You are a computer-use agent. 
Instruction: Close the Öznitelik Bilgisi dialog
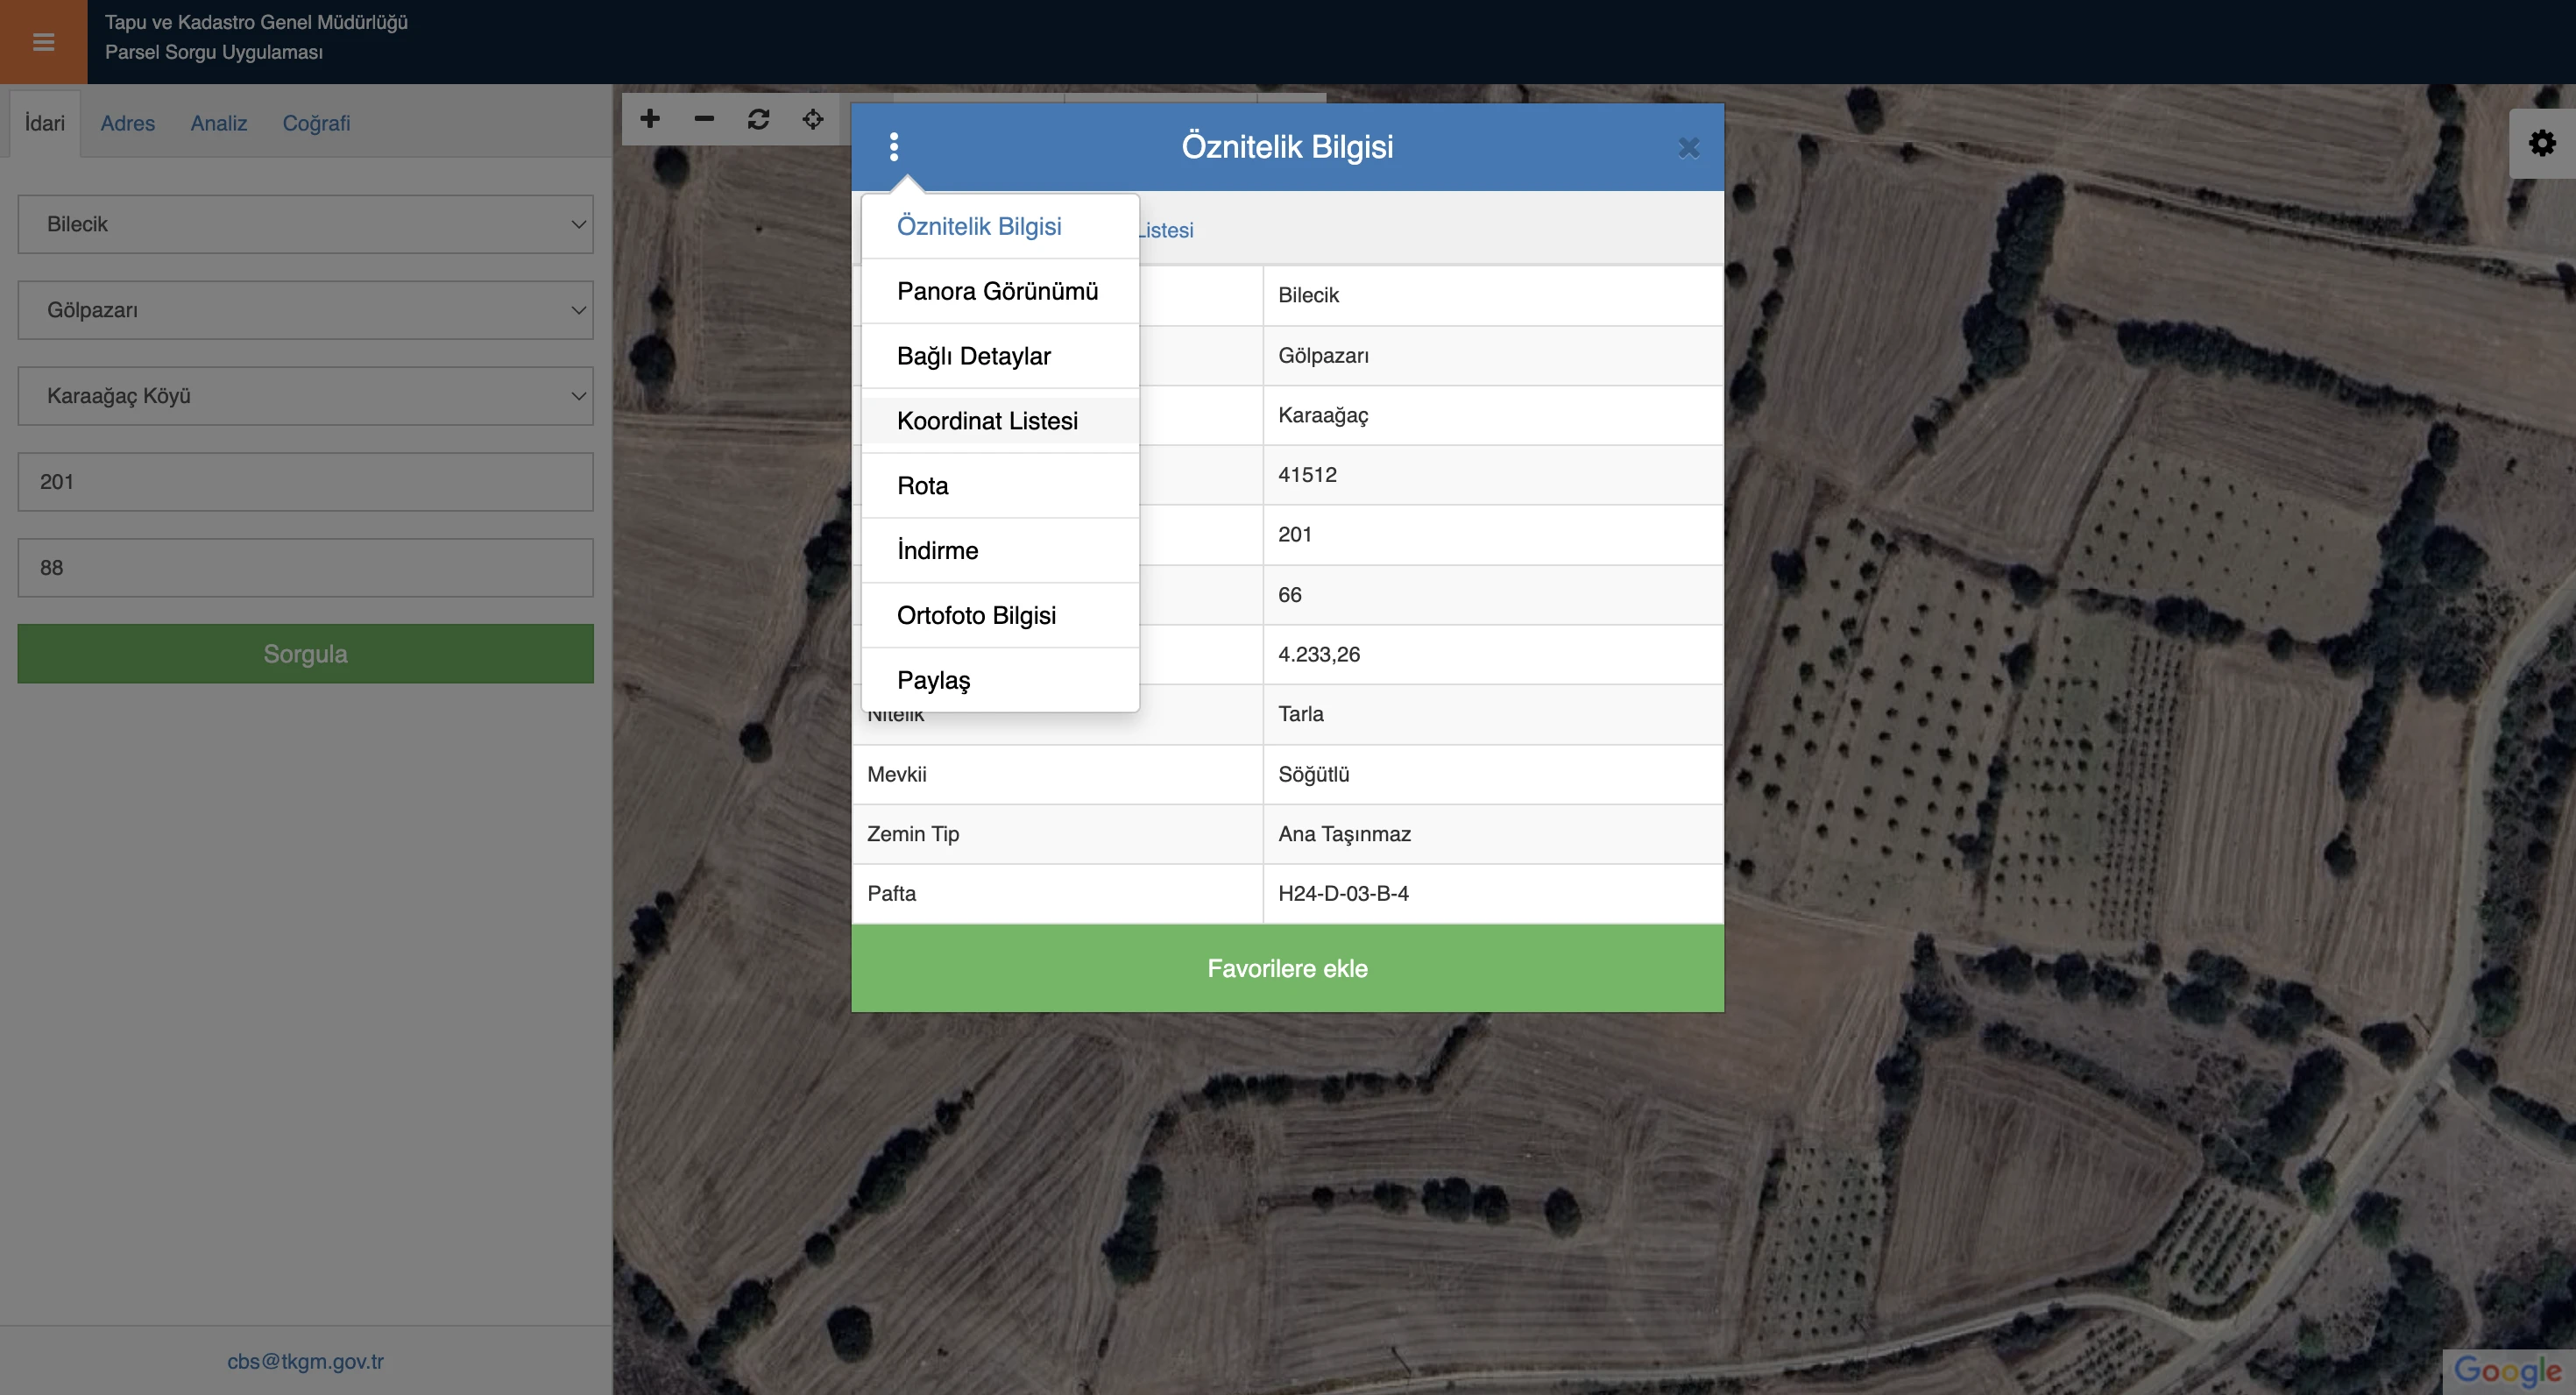[1689, 148]
